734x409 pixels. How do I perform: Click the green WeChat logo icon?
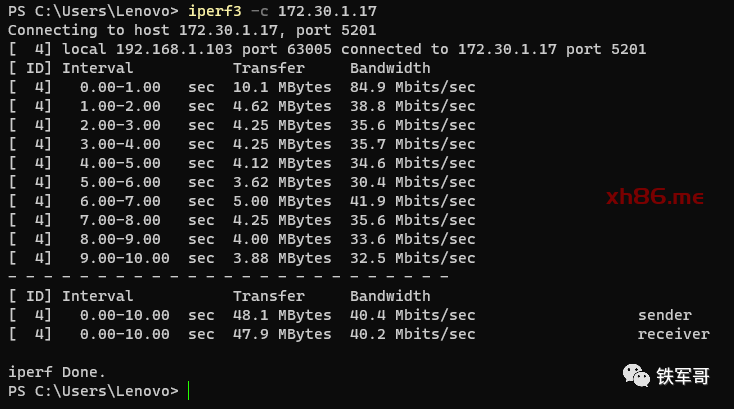(x=636, y=375)
